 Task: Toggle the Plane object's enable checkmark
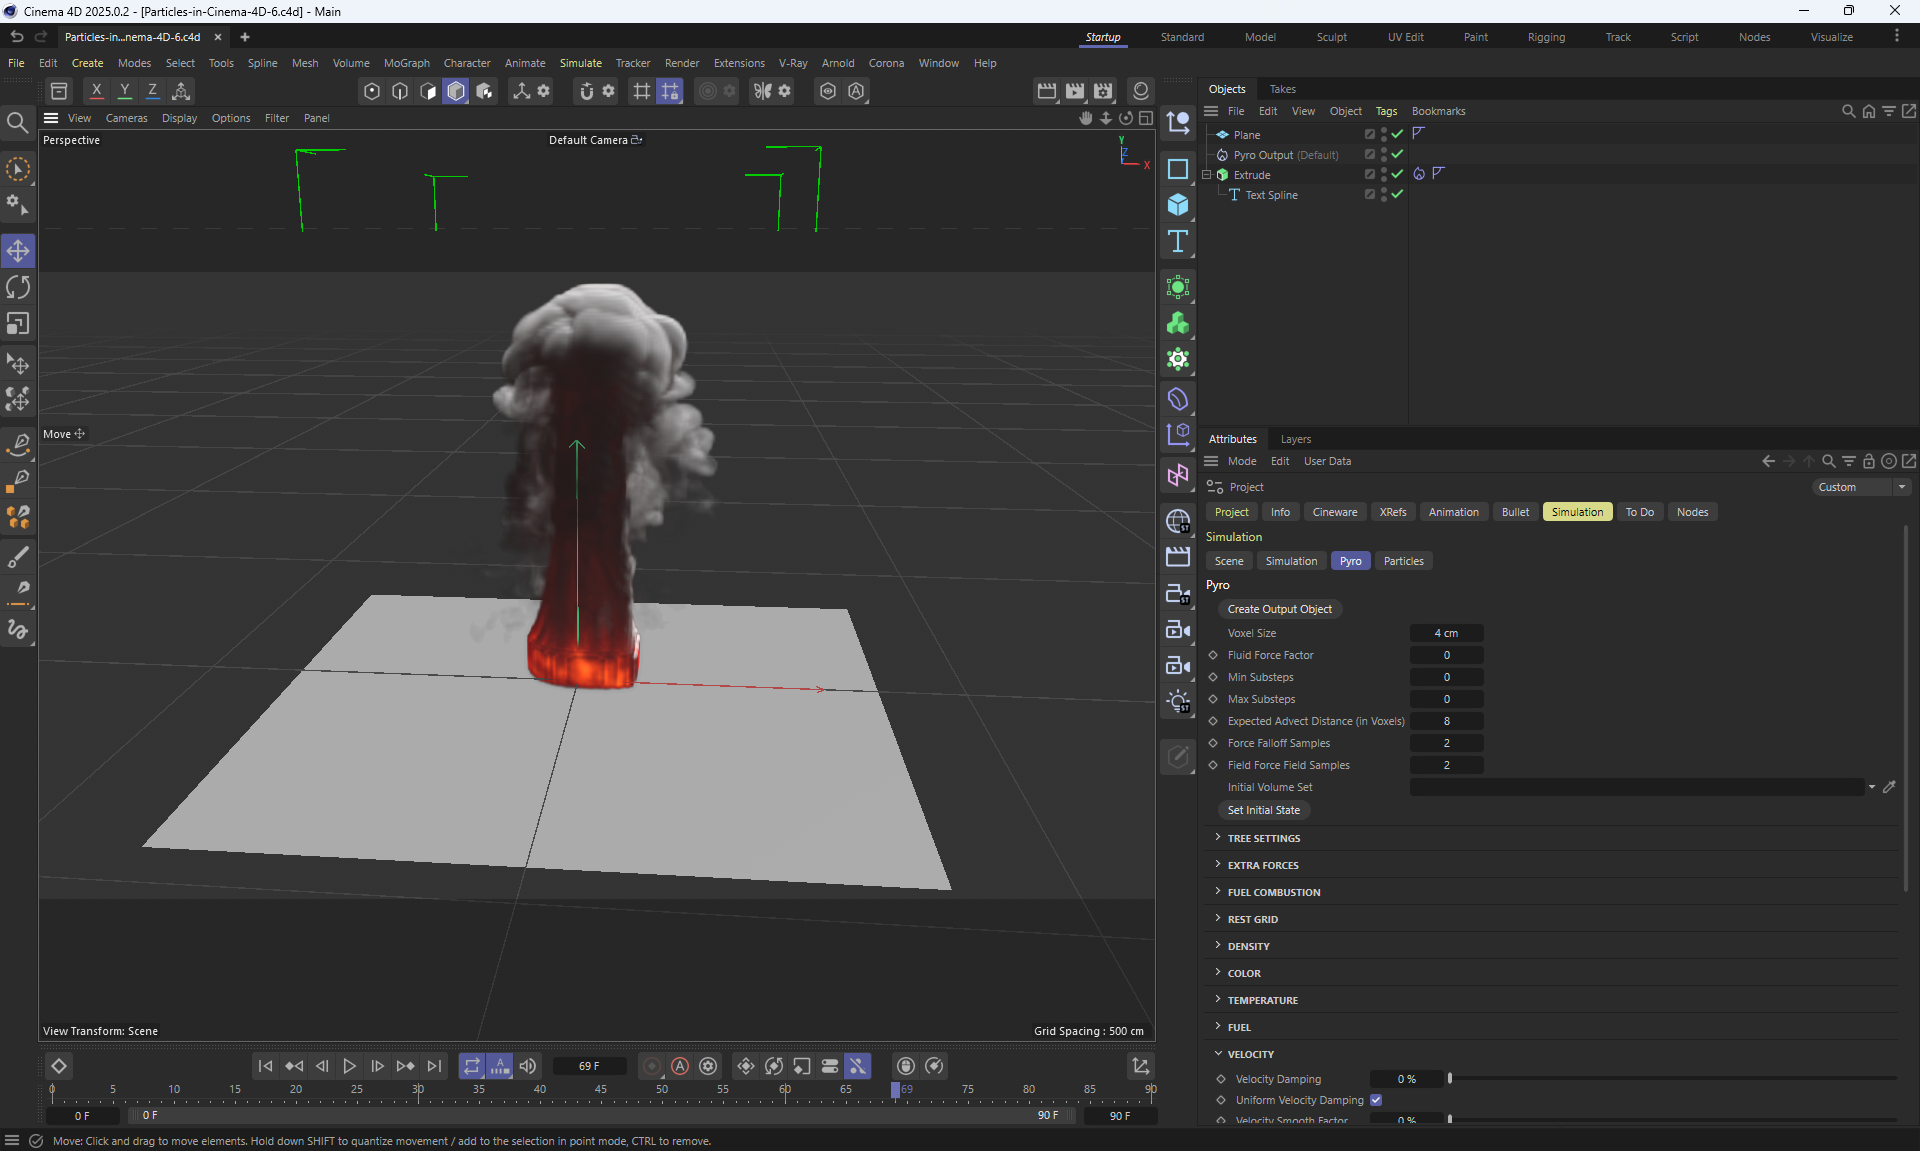click(x=1397, y=134)
